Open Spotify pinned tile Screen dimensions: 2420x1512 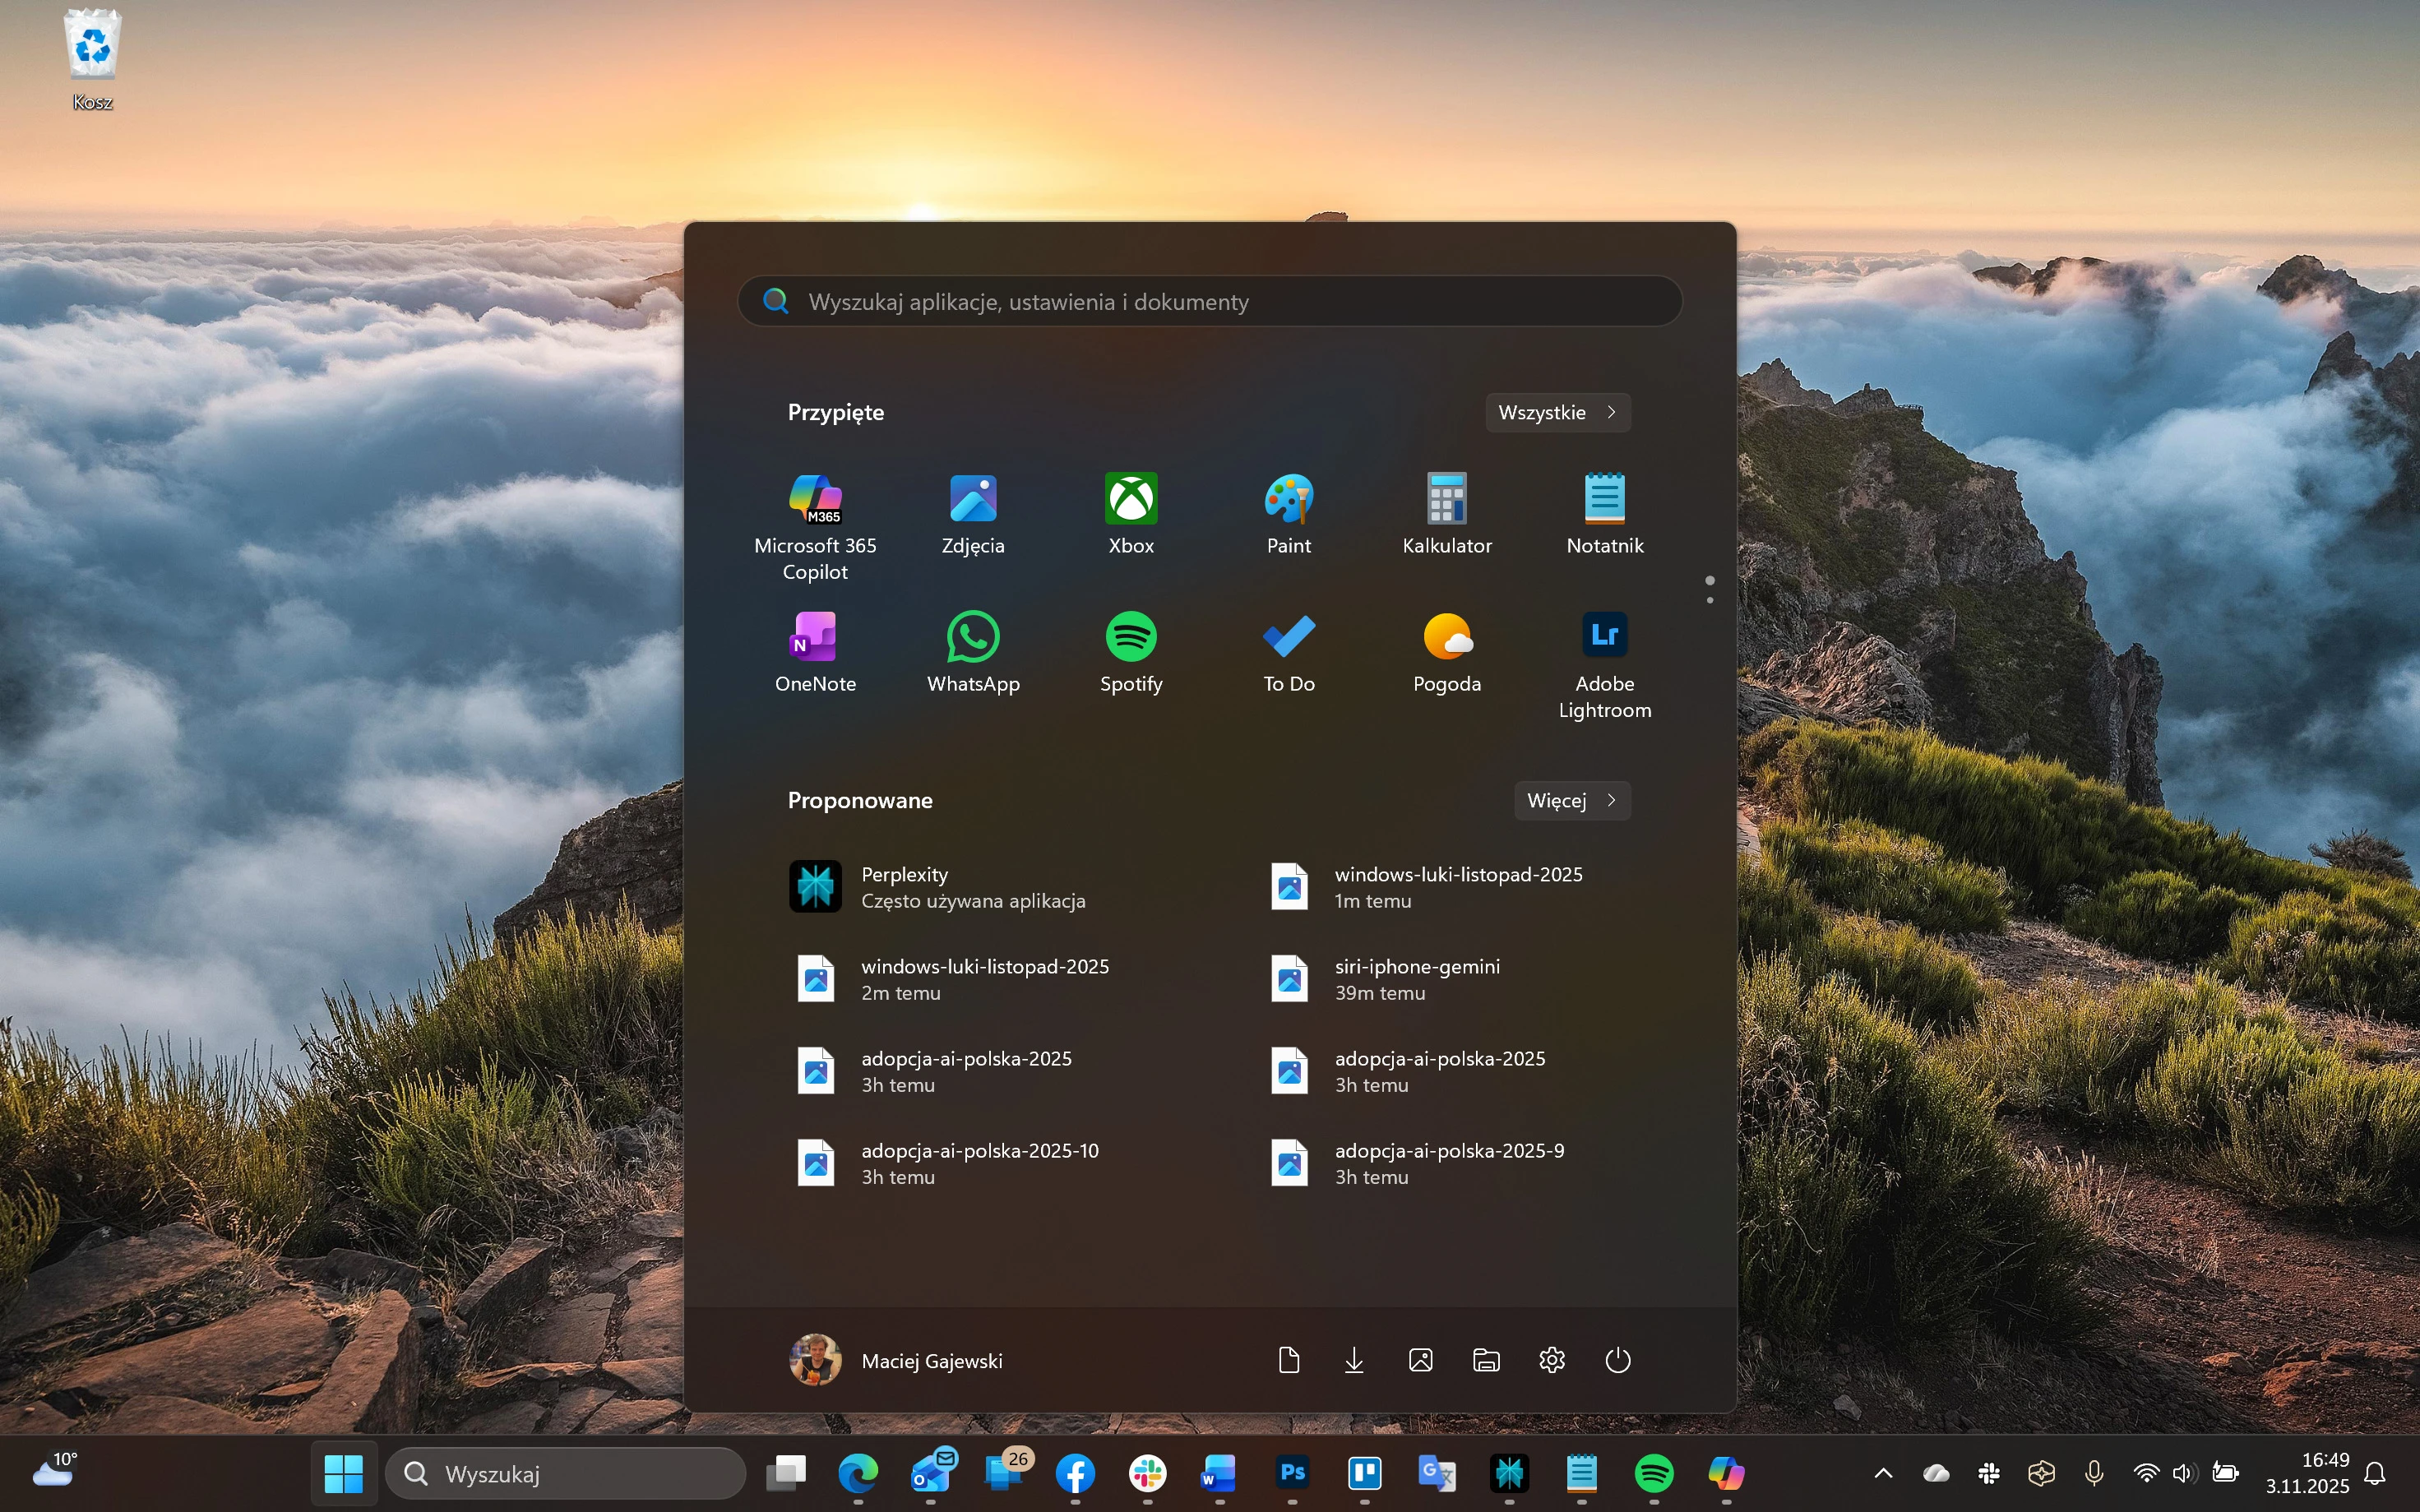pyautogui.click(x=1131, y=638)
